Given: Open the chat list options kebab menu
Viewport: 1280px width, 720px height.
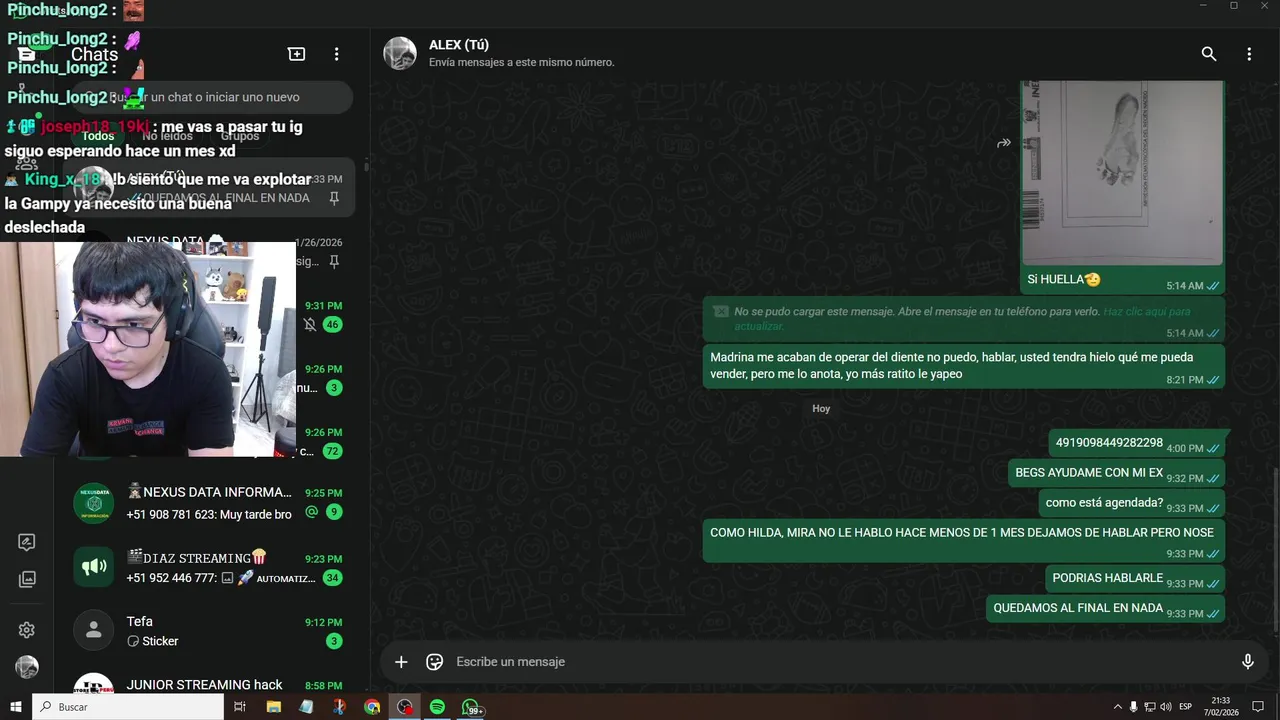Looking at the screenshot, I should (x=336, y=54).
